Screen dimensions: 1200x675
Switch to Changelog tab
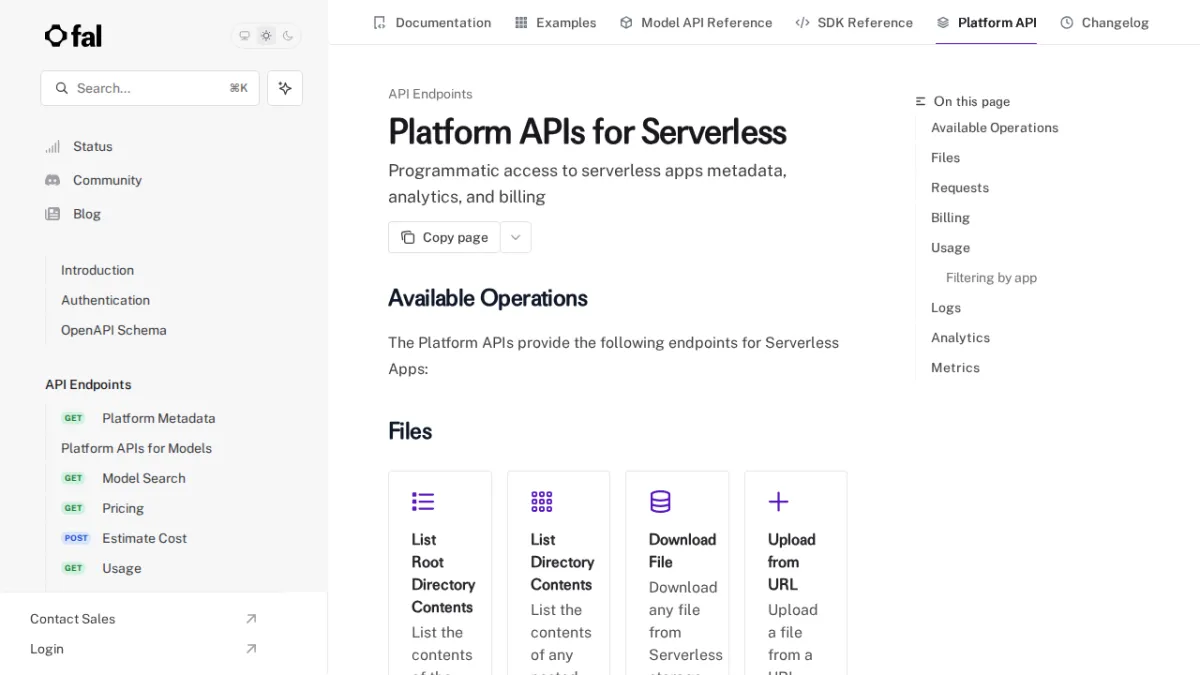[x=1104, y=22]
